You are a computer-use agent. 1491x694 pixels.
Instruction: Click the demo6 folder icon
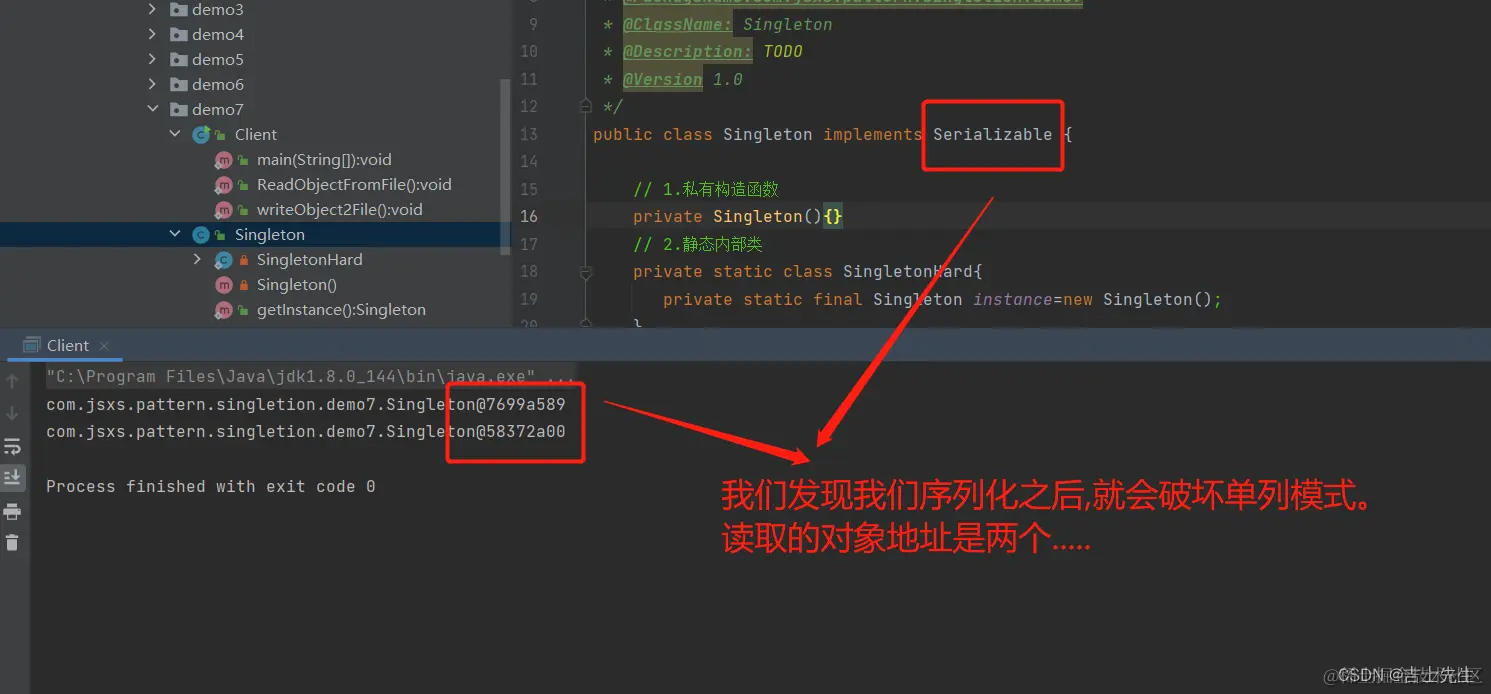(179, 84)
